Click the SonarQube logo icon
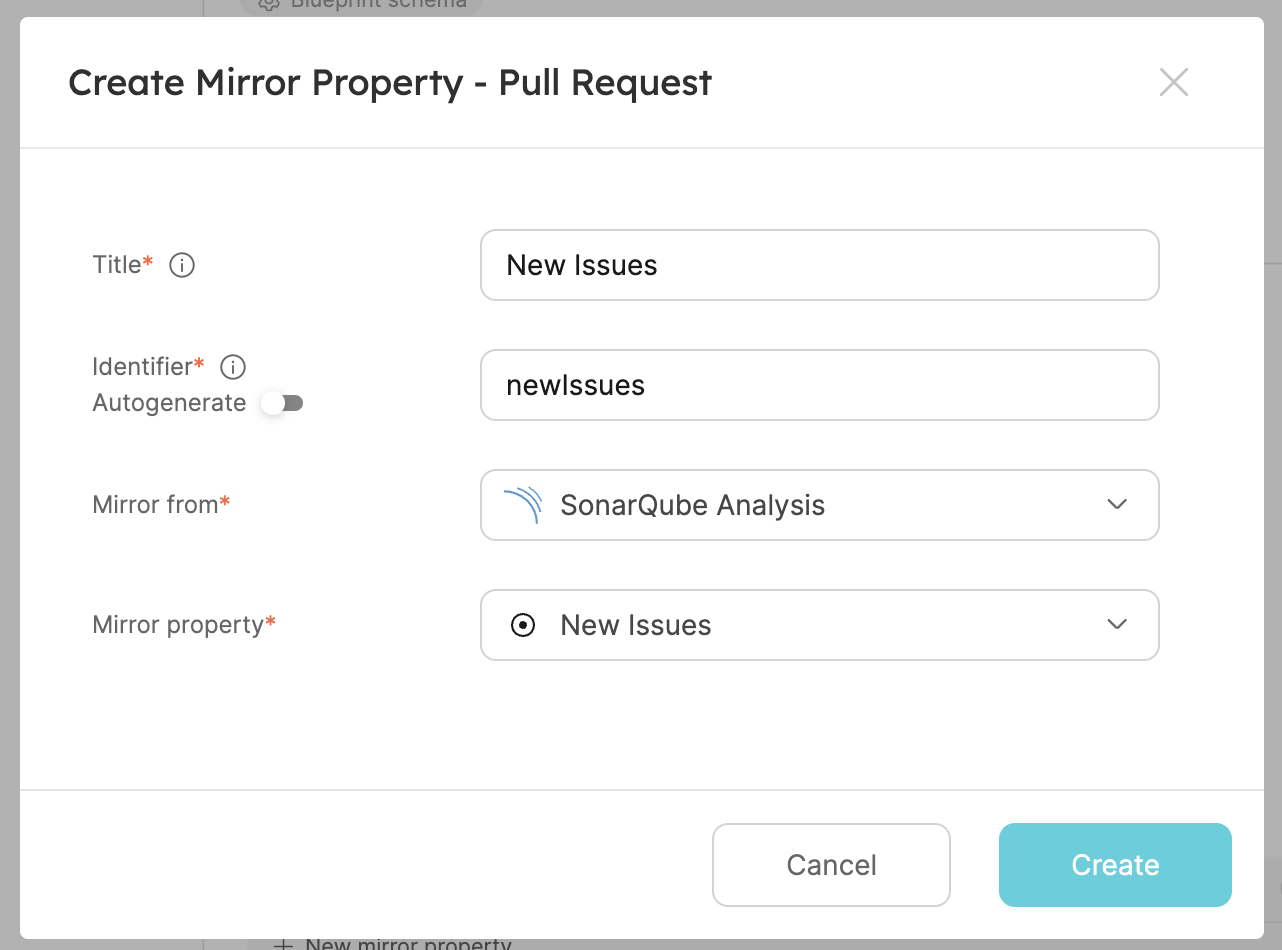The width and height of the screenshot is (1282, 950). pos(523,505)
